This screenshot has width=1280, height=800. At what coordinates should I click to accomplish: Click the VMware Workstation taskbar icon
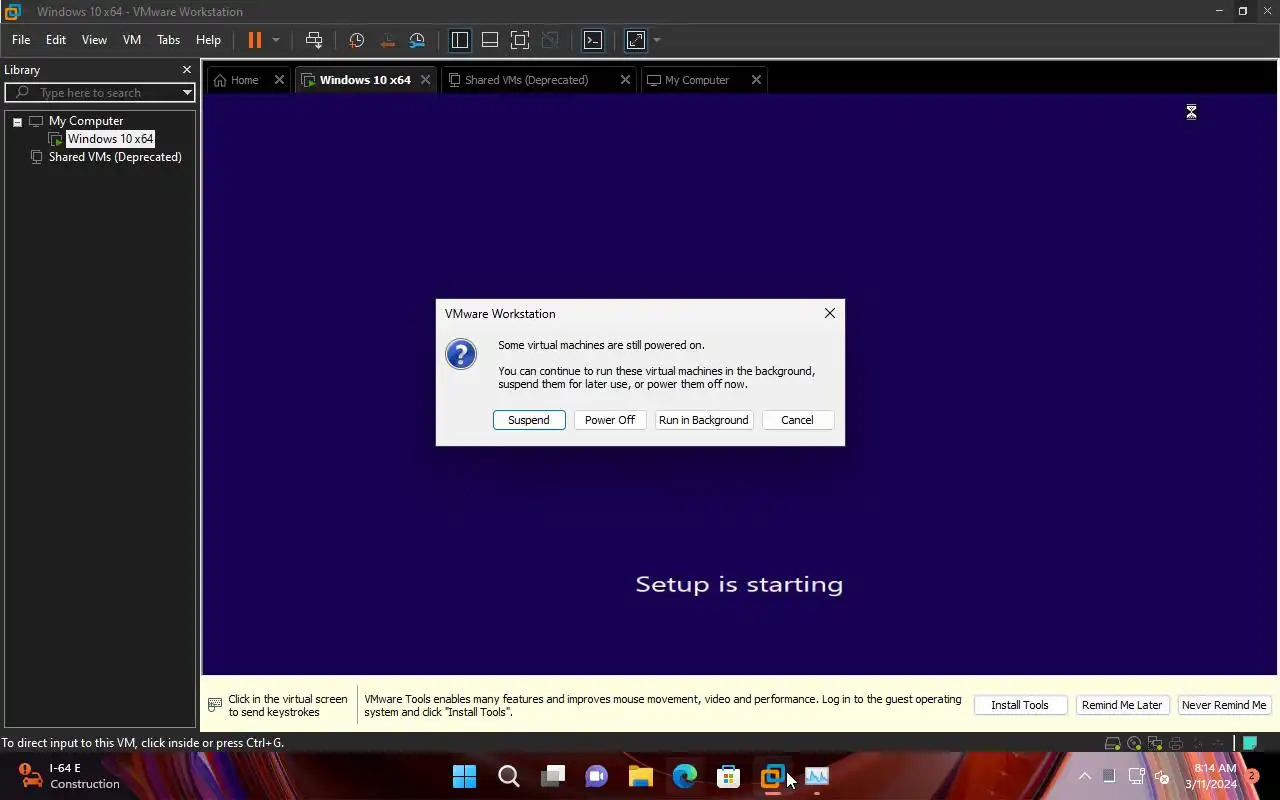(773, 776)
